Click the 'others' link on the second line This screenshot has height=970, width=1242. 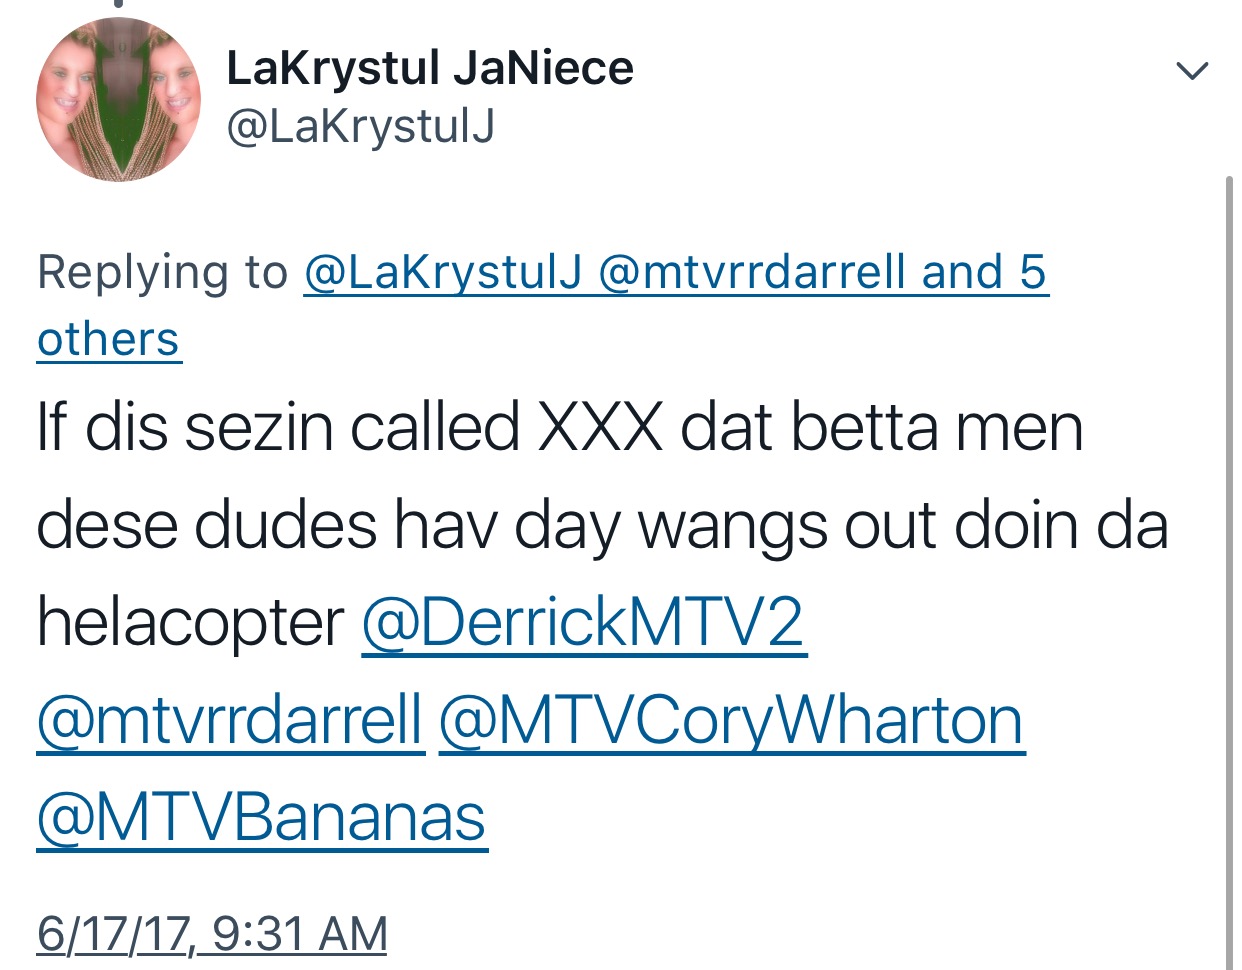click(x=109, y=339)
